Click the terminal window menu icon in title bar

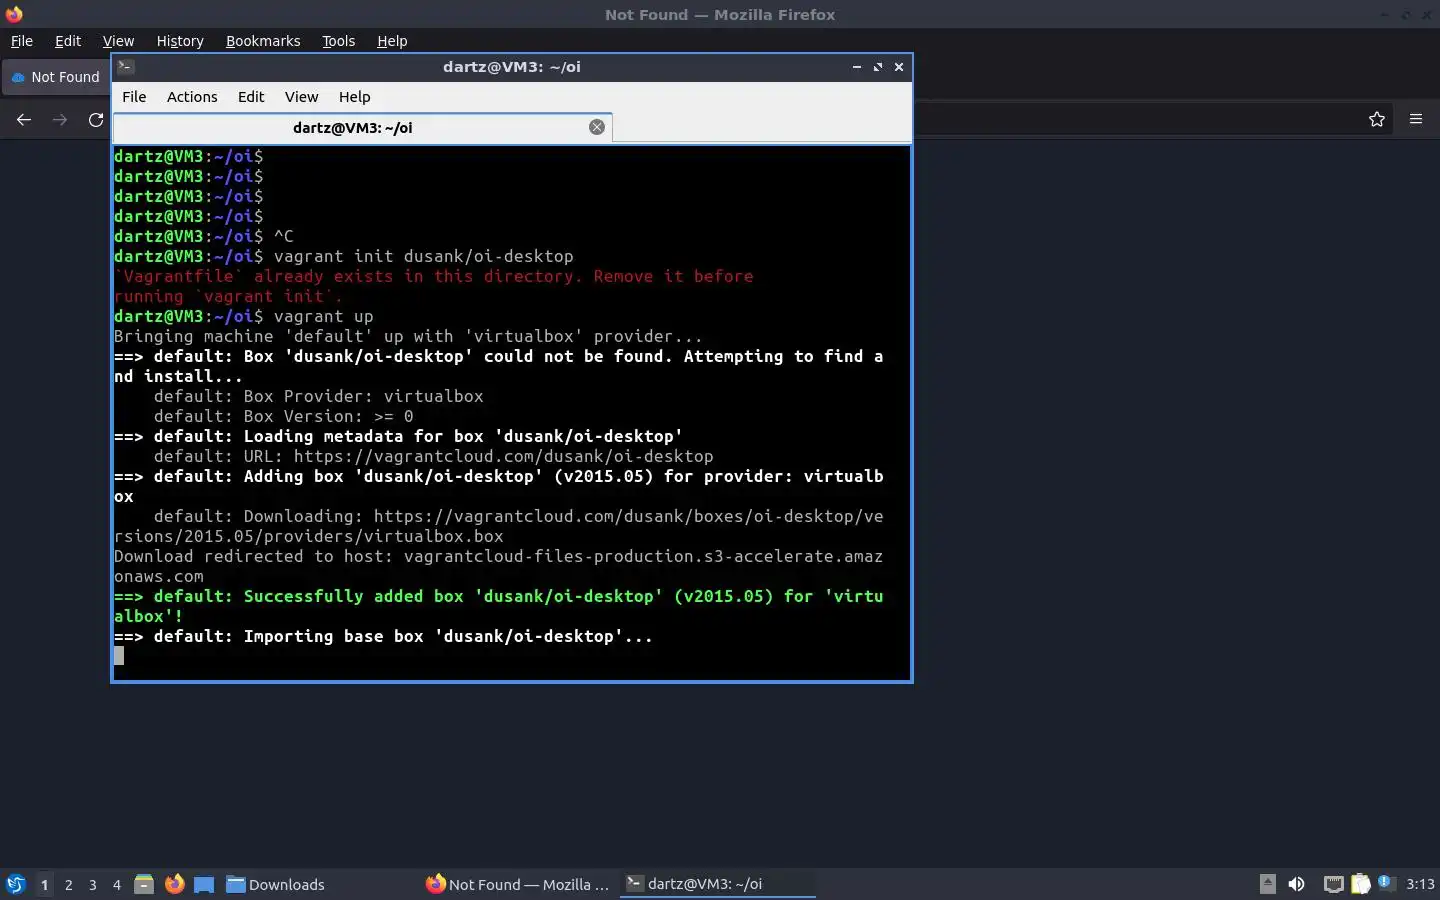(x=125, y=67)
